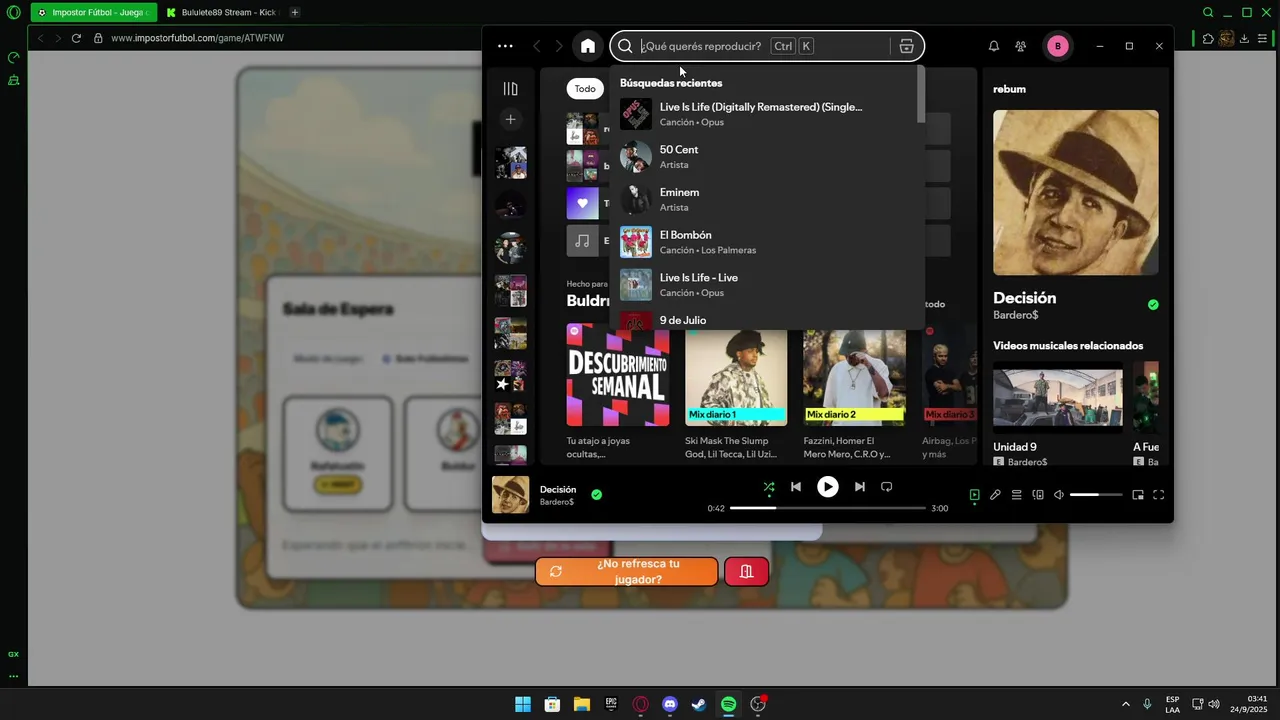
Task: Open the Liked Songs heart tile
Action: pos(583,203)
